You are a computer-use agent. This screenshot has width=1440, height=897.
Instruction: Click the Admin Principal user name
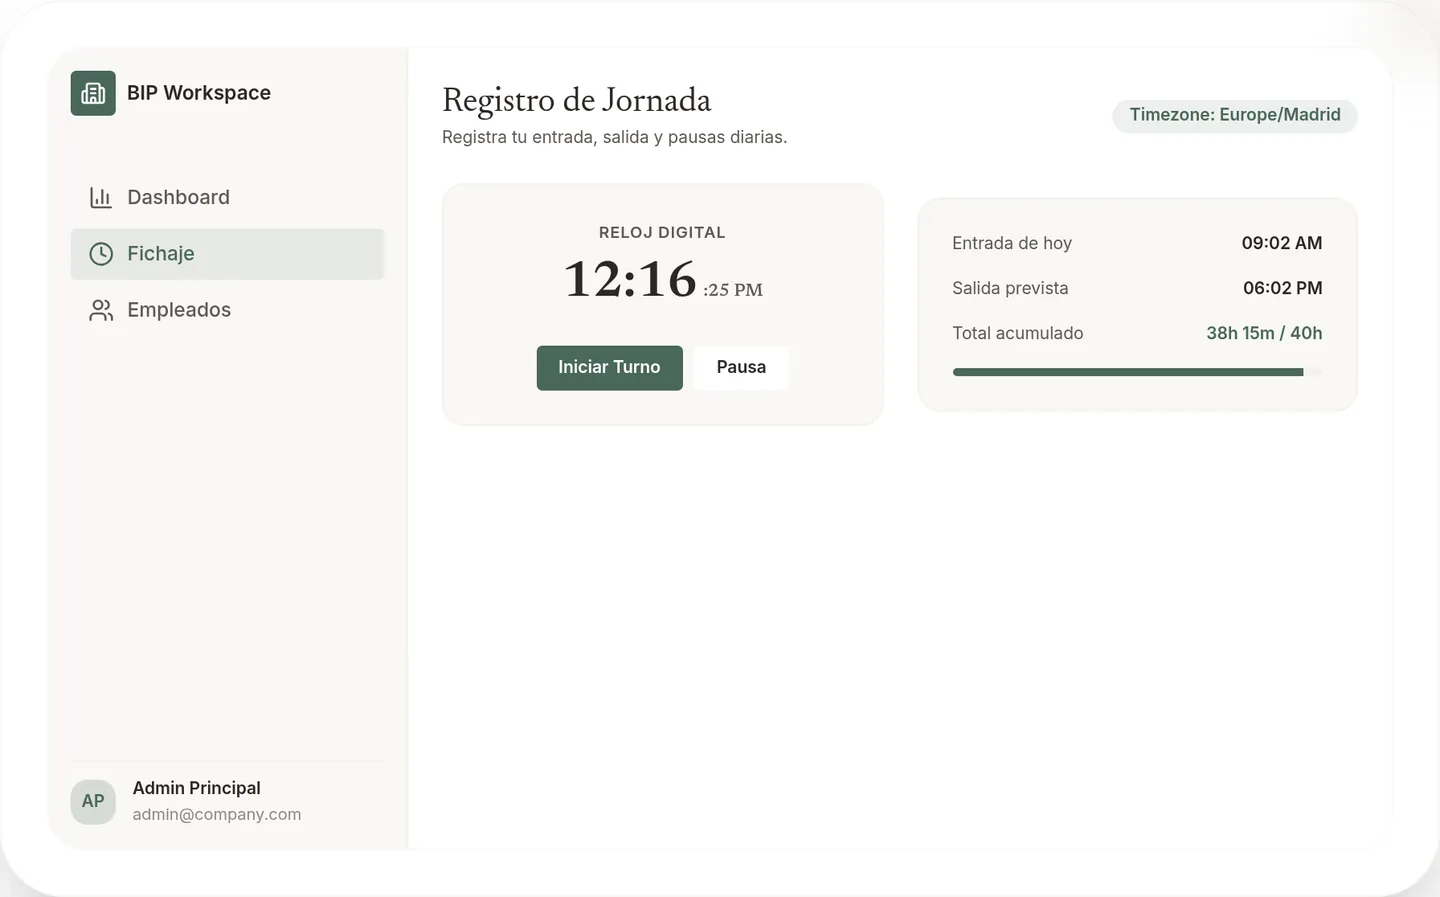[x=197, y=788]
